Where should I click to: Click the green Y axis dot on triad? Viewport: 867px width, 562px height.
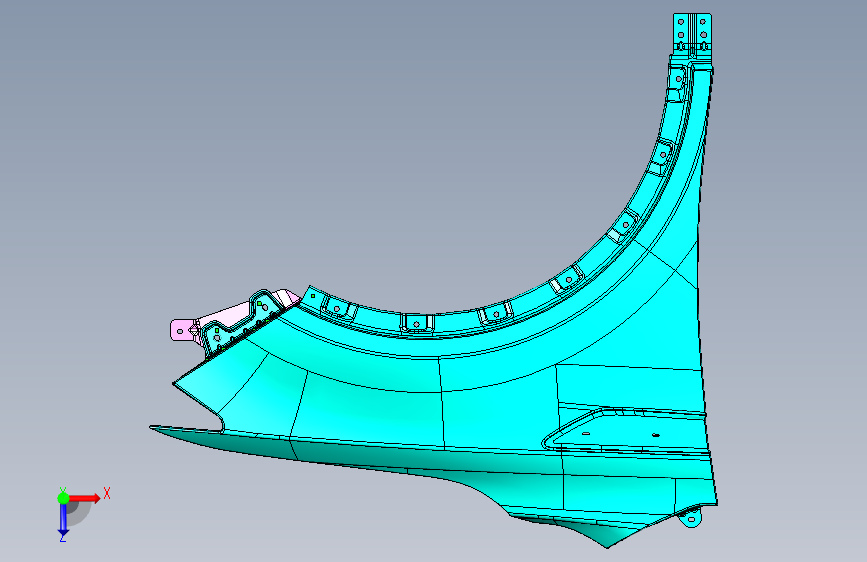tap(64, 498)
